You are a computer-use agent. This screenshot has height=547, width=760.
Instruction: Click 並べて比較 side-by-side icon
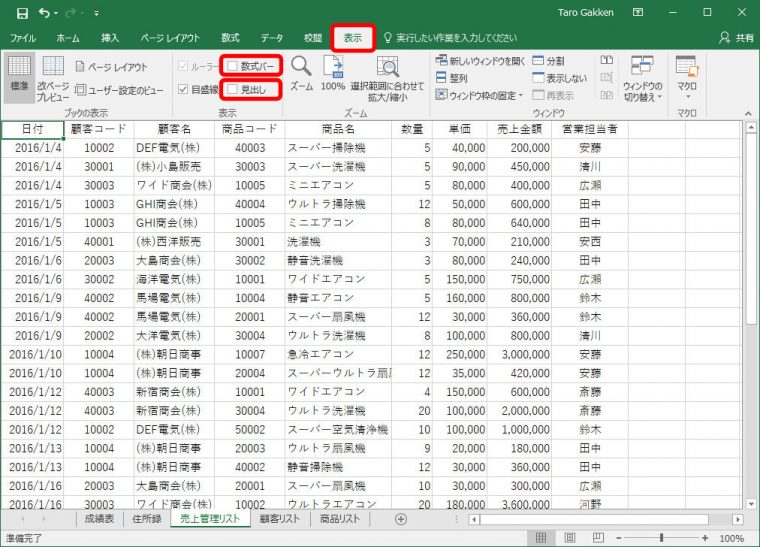tap(606, 61)
